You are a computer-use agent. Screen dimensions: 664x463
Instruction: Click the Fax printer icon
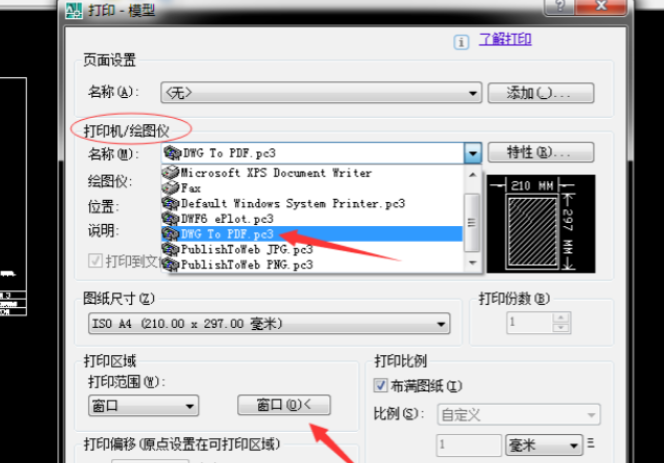point(171,188)
